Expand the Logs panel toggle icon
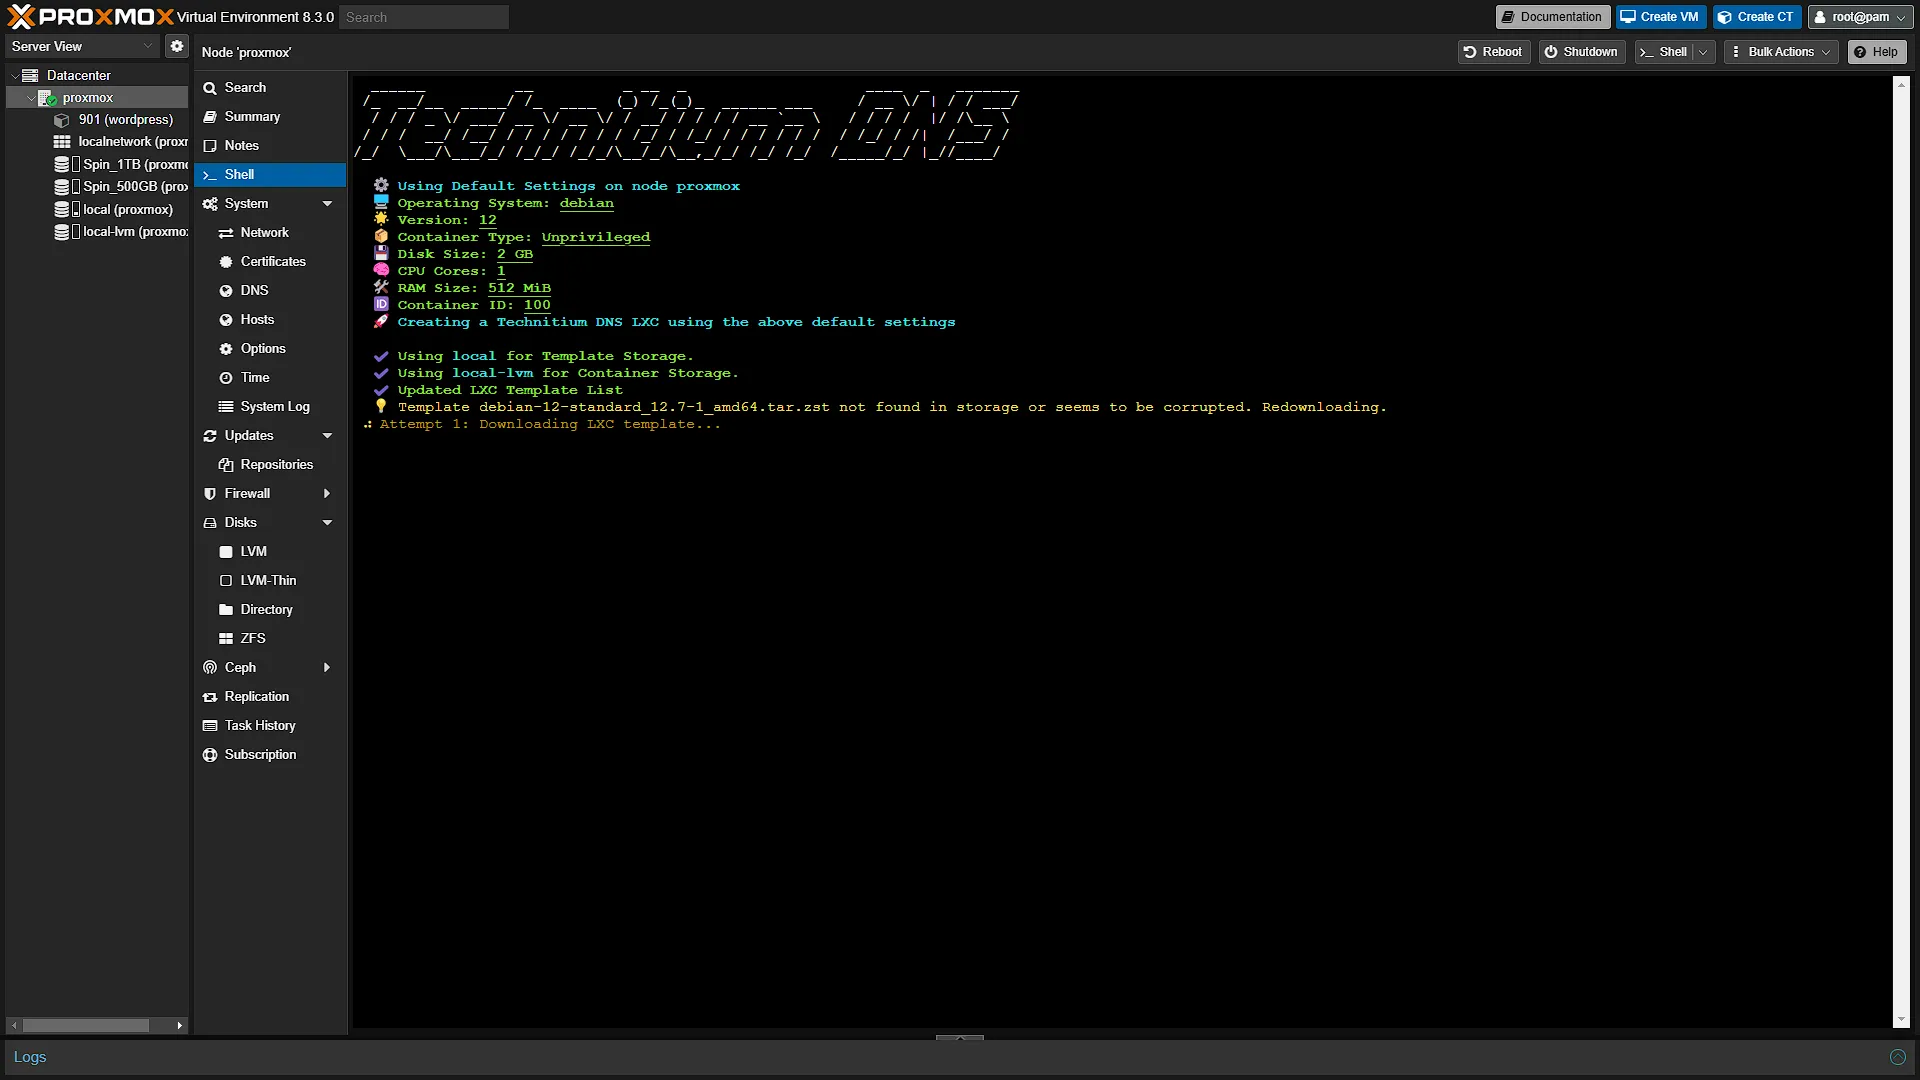The width and height of the screenshot is (1920, 1080). [x=1897, y=1057]
